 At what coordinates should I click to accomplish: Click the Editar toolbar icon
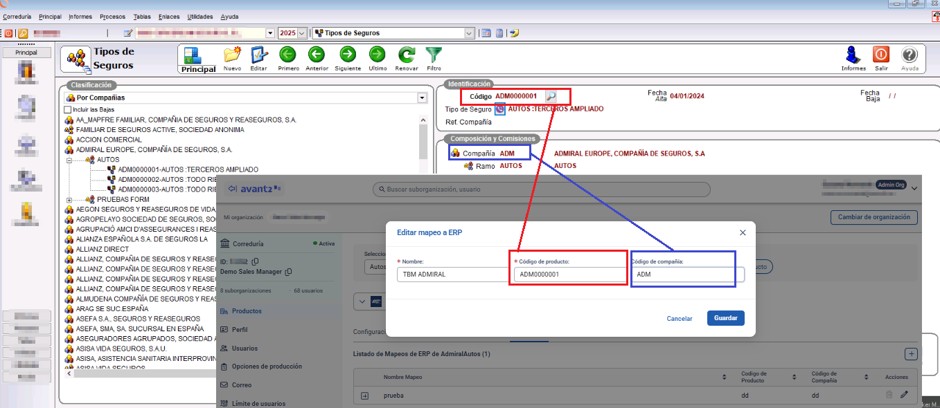click(259, 55)
